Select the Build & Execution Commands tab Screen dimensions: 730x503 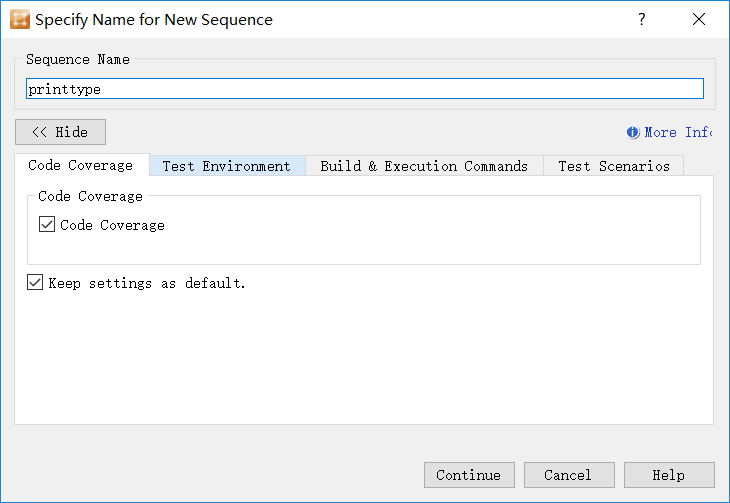(x=424, y=166)
